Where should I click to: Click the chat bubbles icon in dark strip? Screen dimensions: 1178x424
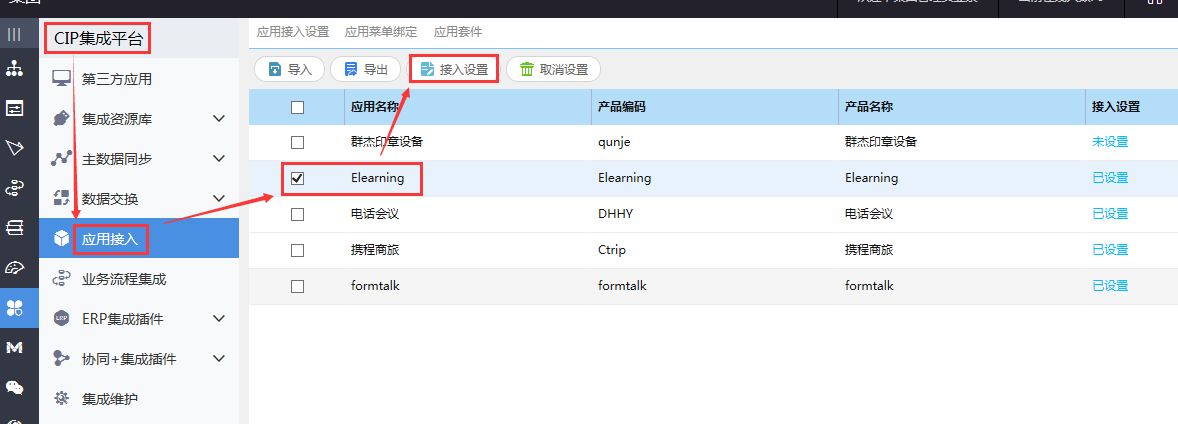tap(14, 387)
